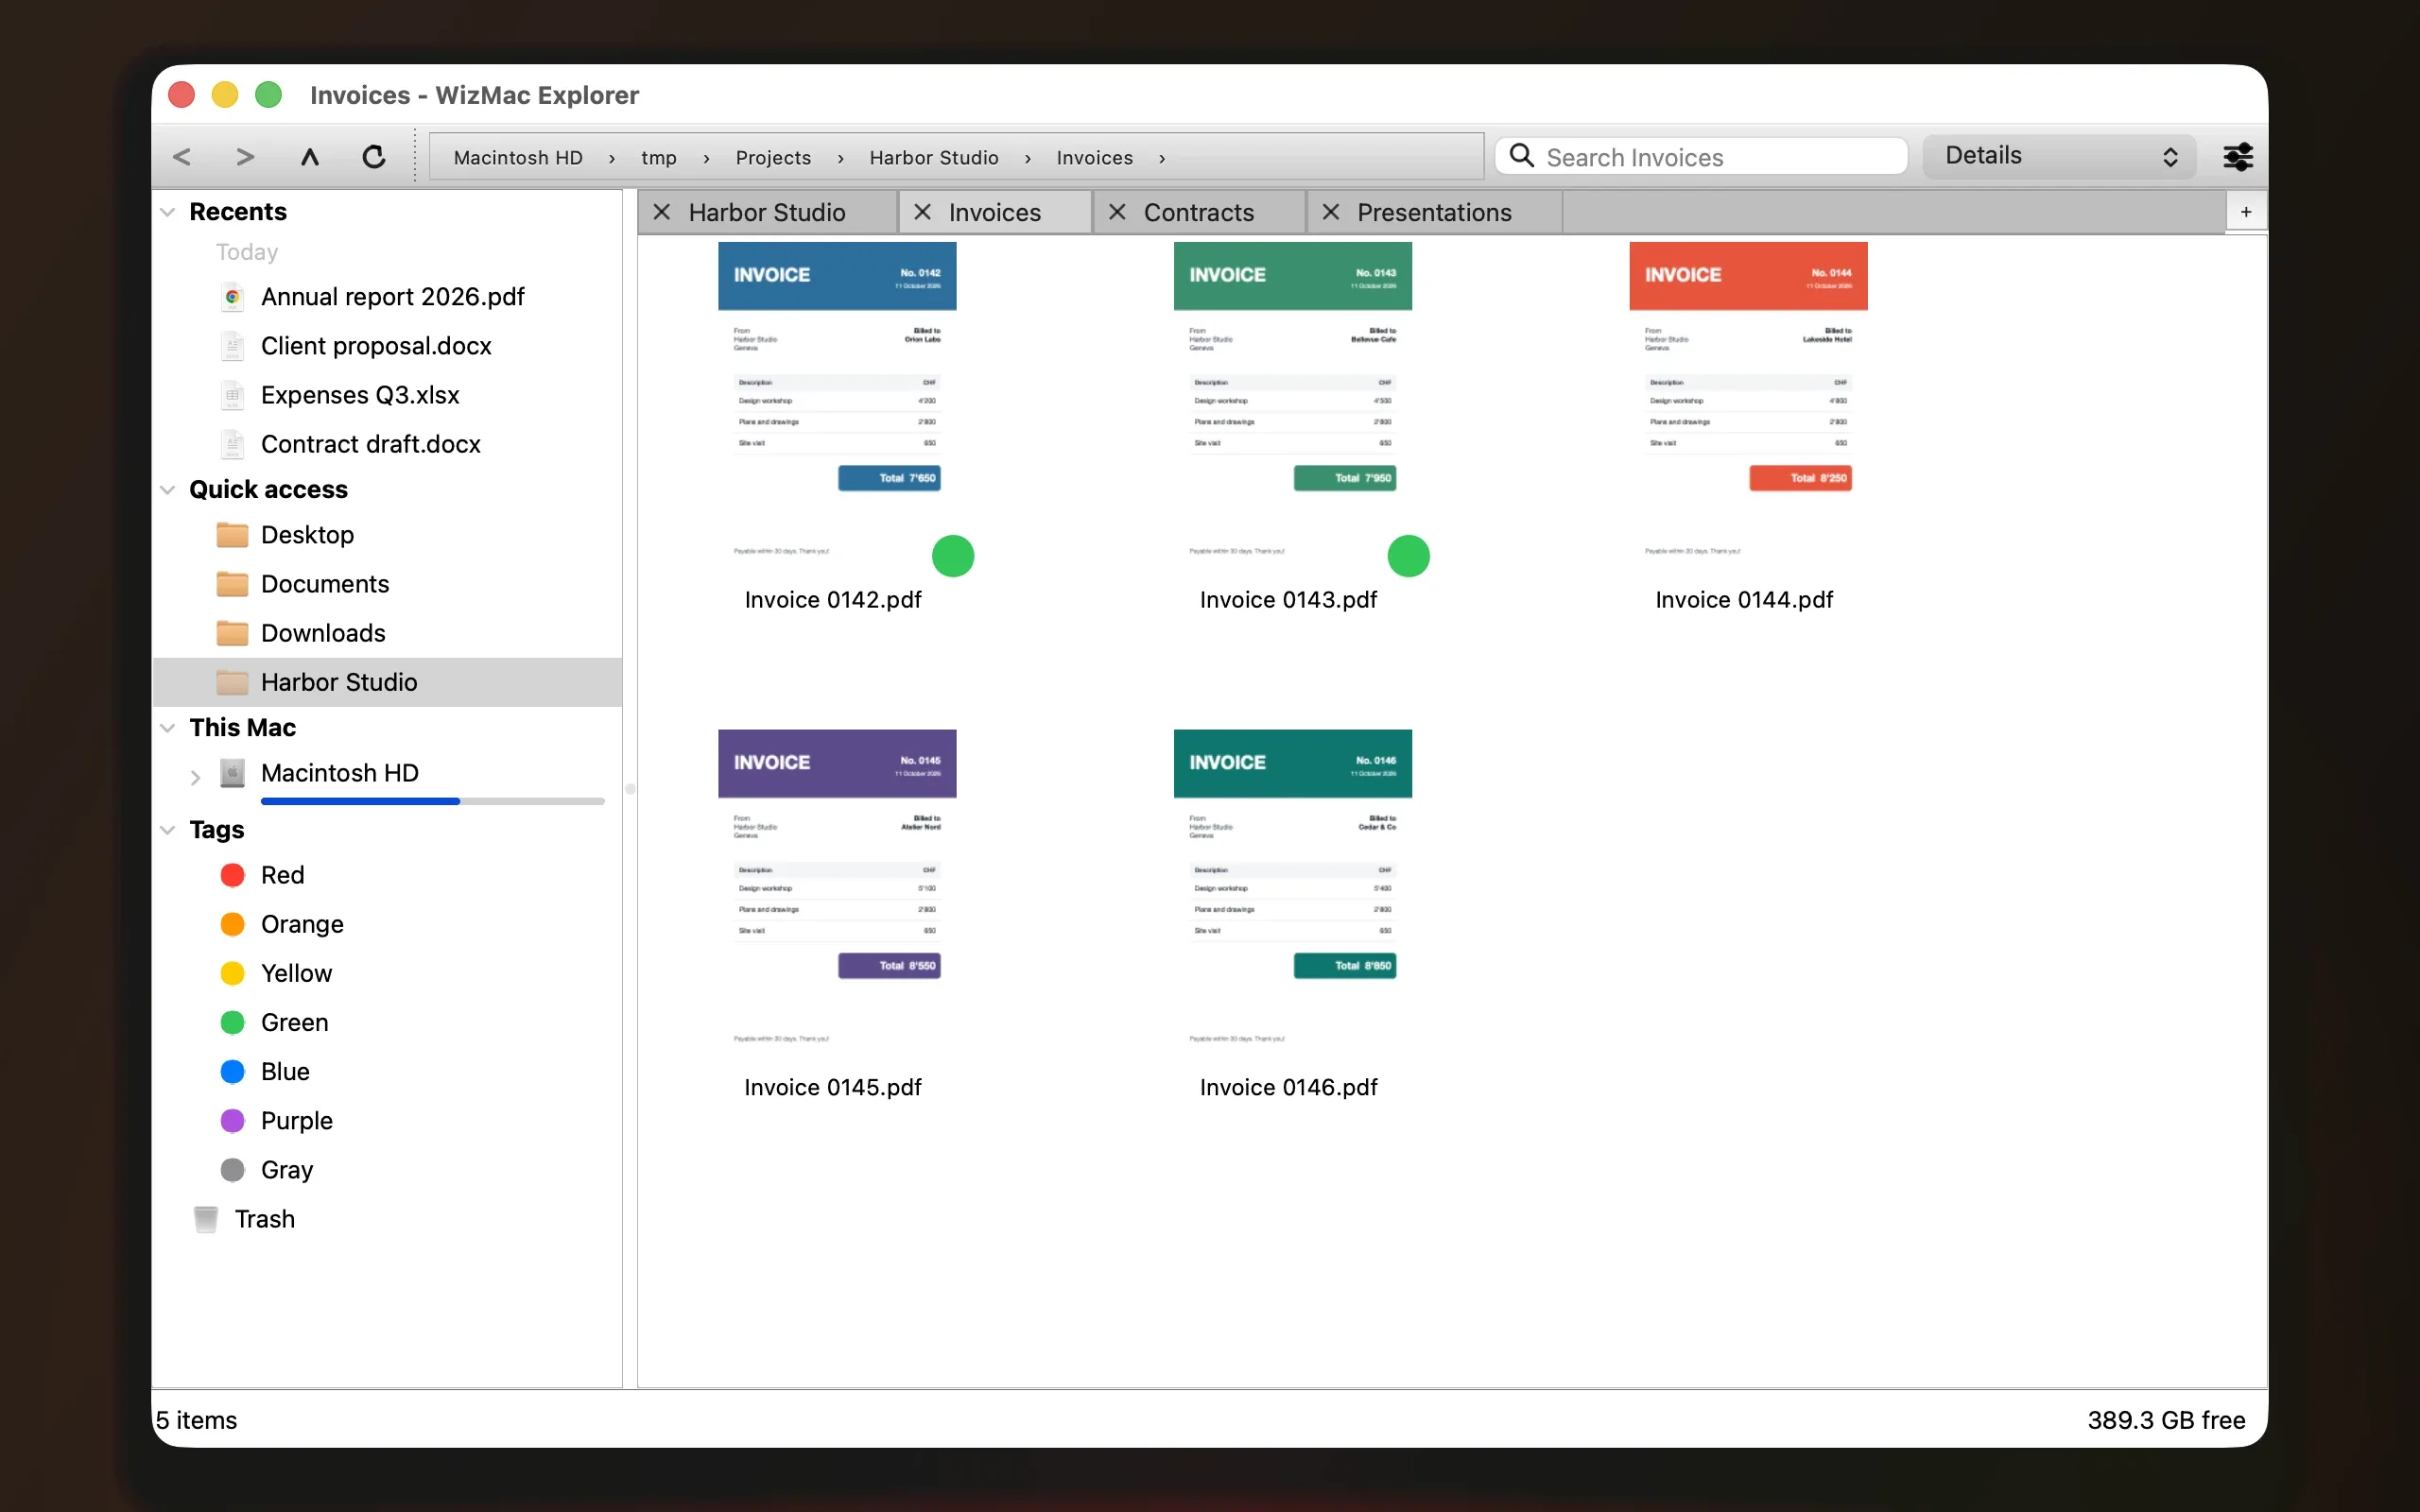Click Macintosh HD in breadcrumb path
2420x1512 pixels.
point(518,158)
